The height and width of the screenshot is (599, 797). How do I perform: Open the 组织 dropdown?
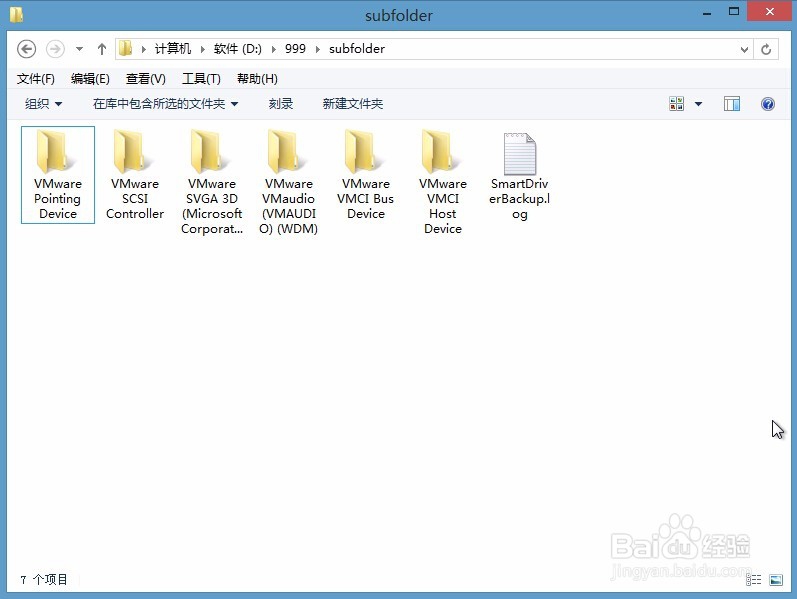(x=43, y=104)
